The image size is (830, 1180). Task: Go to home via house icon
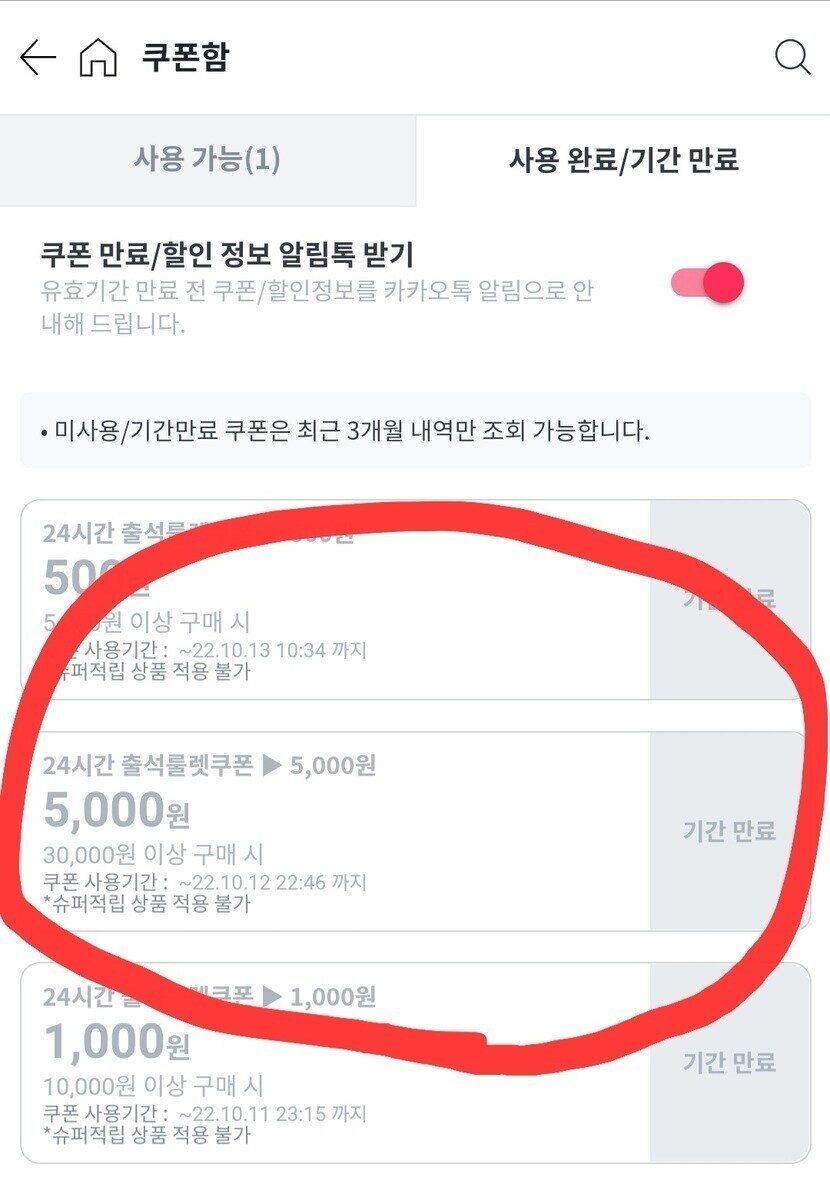pos(97,58)
